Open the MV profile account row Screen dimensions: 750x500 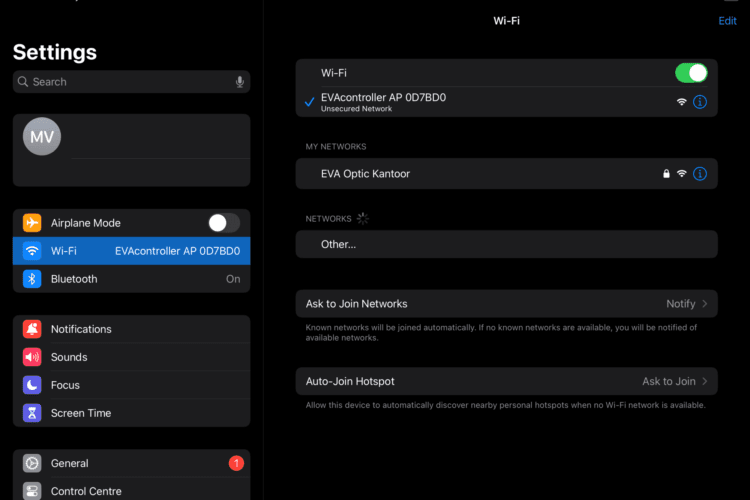[131, 150]
